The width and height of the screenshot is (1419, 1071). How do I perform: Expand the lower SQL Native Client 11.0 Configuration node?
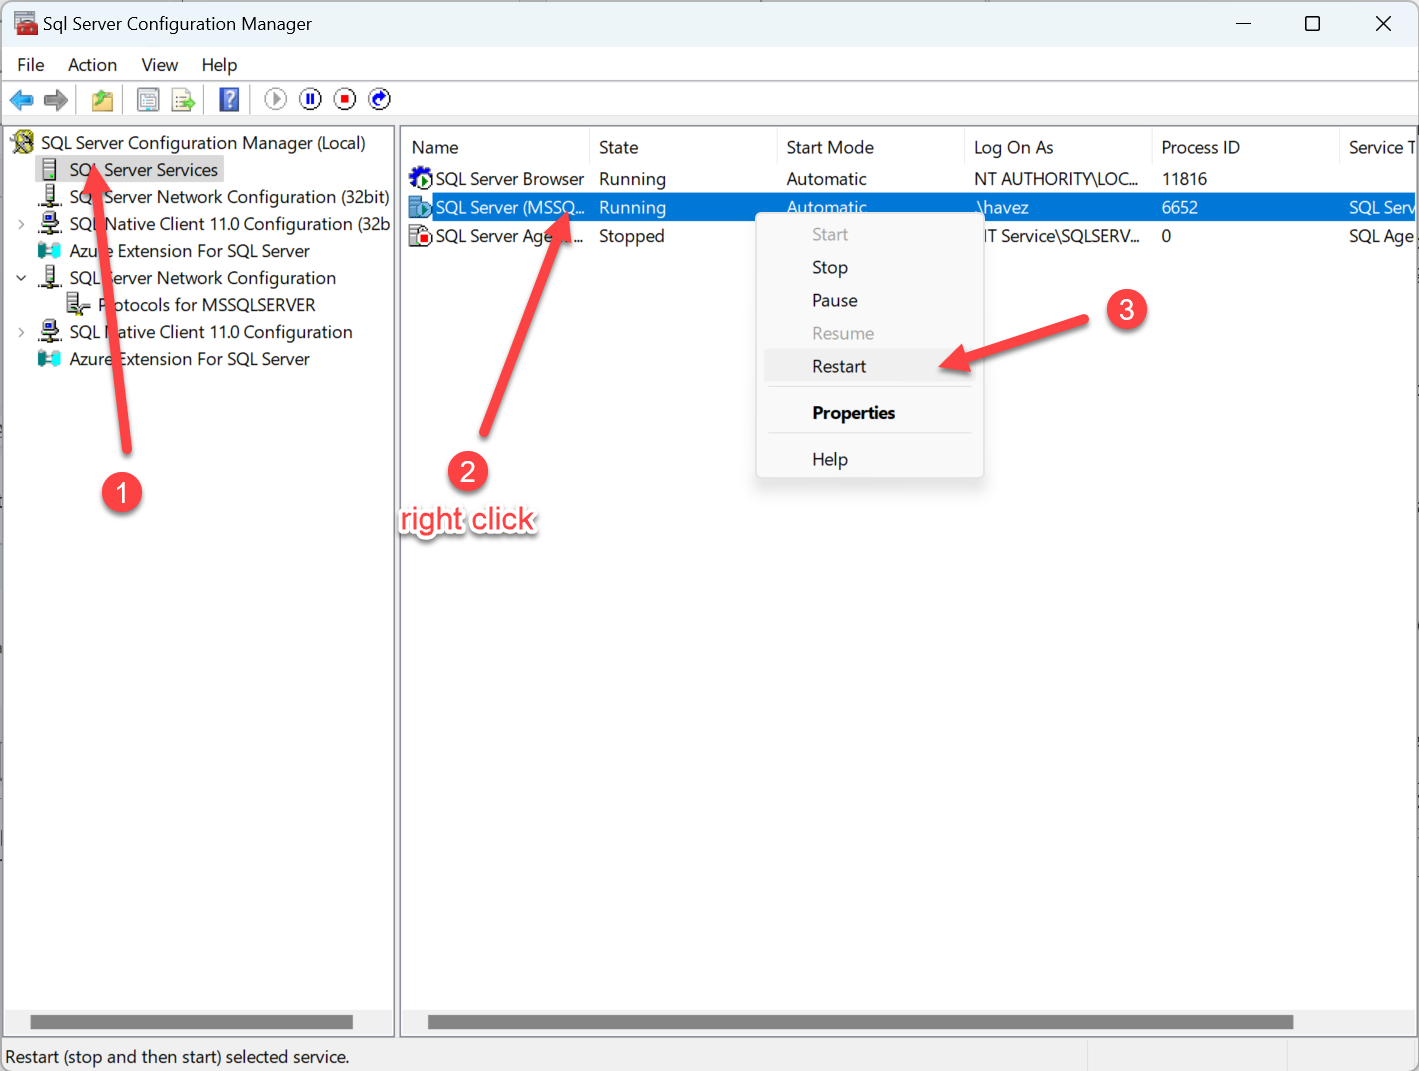pyautogui.click(x=21, y=332)
